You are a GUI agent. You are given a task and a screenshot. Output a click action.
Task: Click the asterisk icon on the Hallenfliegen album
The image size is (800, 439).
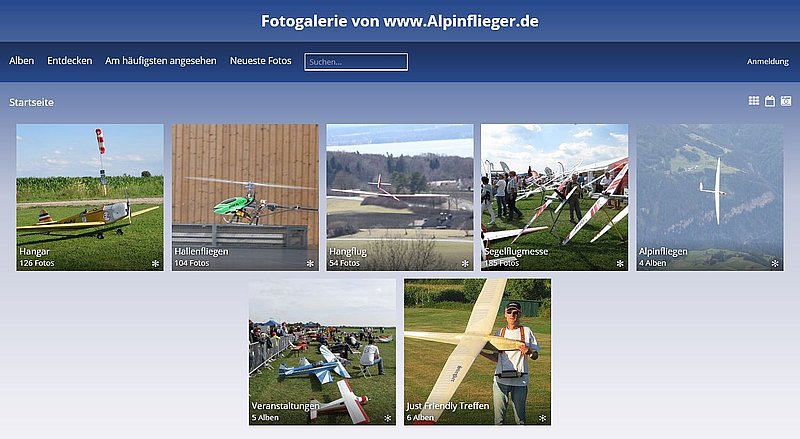coord(310,263)
